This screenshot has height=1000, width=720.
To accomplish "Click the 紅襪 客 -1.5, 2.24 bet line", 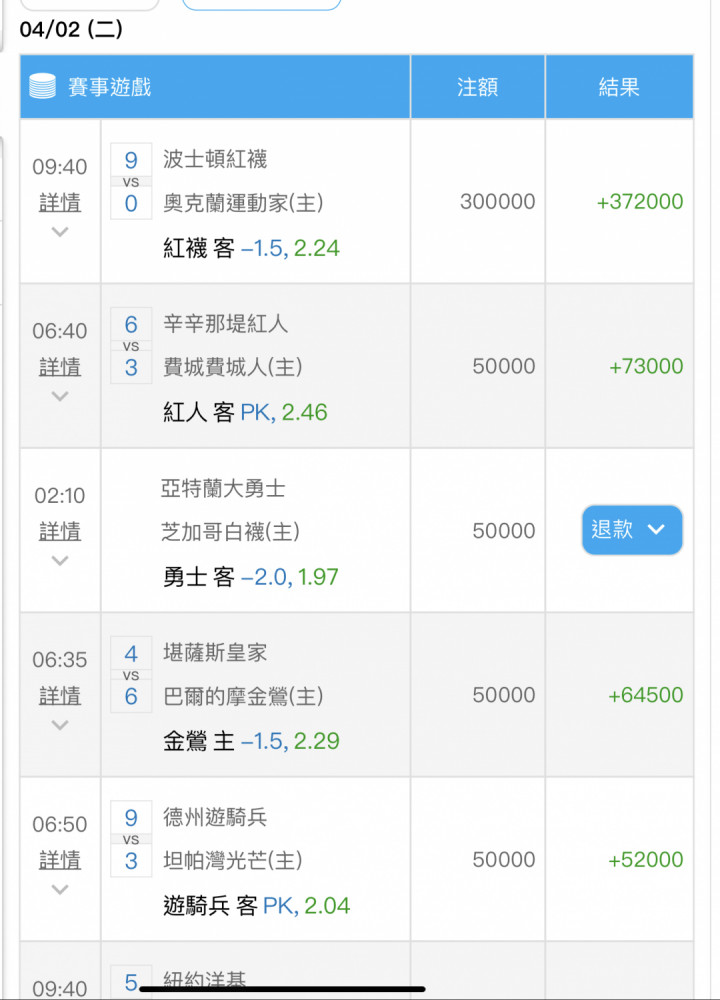I will point(251,248).
